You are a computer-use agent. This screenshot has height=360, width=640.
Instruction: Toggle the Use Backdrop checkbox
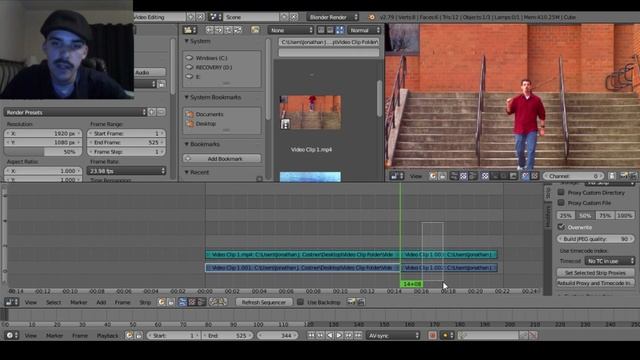tap(300, 302)
